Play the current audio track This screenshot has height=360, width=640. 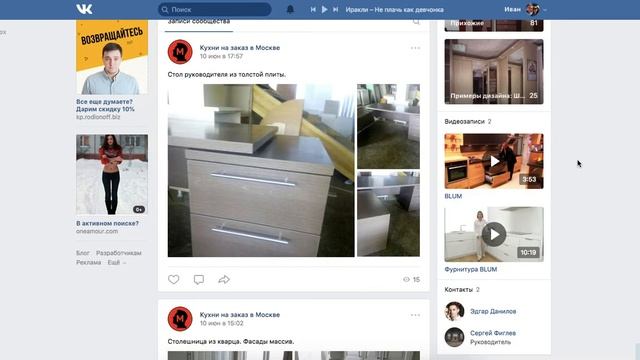click(x=324, y=9)
